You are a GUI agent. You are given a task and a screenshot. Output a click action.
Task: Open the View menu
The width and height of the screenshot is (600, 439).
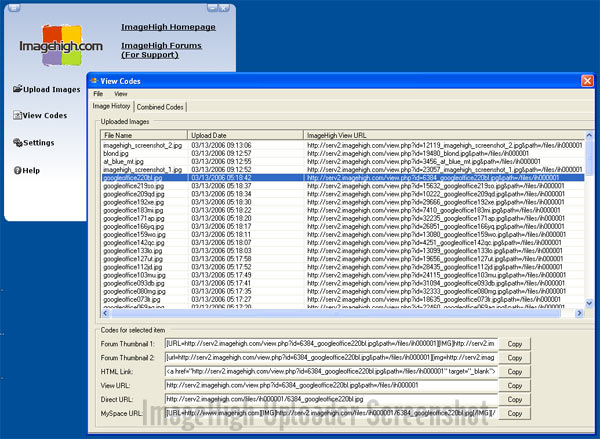pyautogui.click(x=121, y=94)
